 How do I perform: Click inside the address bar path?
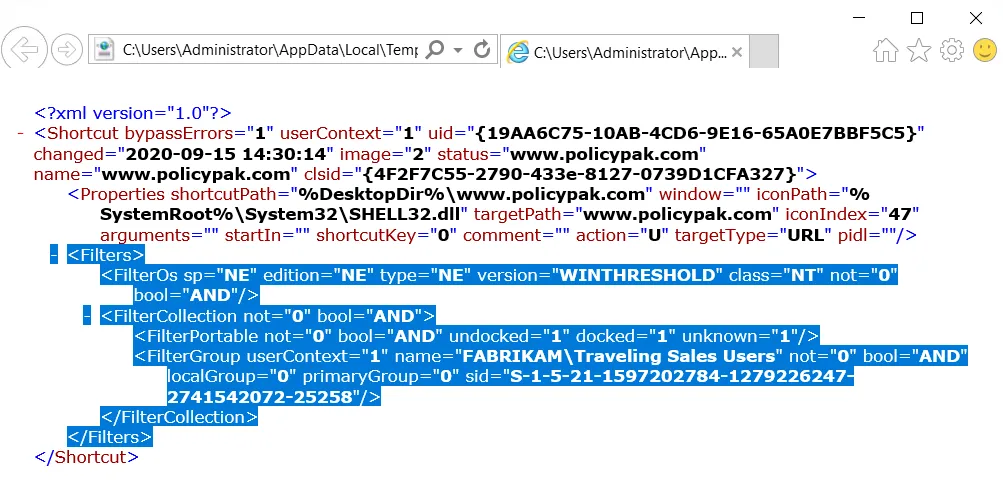270,50
